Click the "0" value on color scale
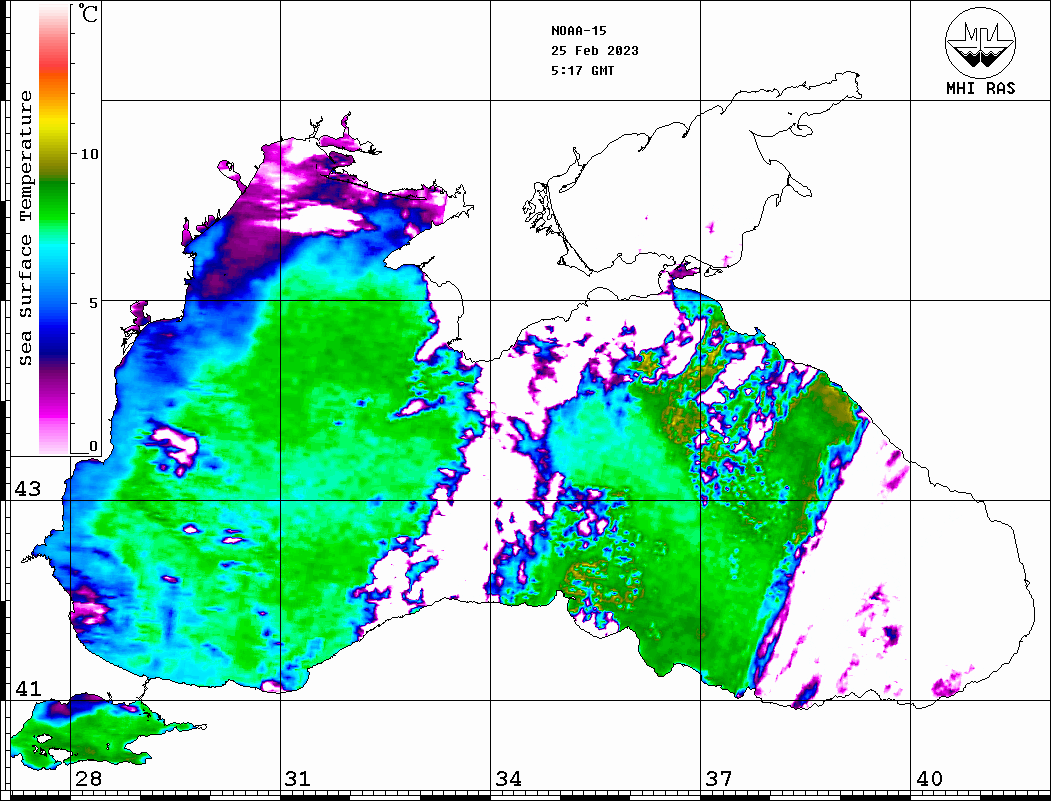The width and height of the screenshot is (1051, 801). 93,446
